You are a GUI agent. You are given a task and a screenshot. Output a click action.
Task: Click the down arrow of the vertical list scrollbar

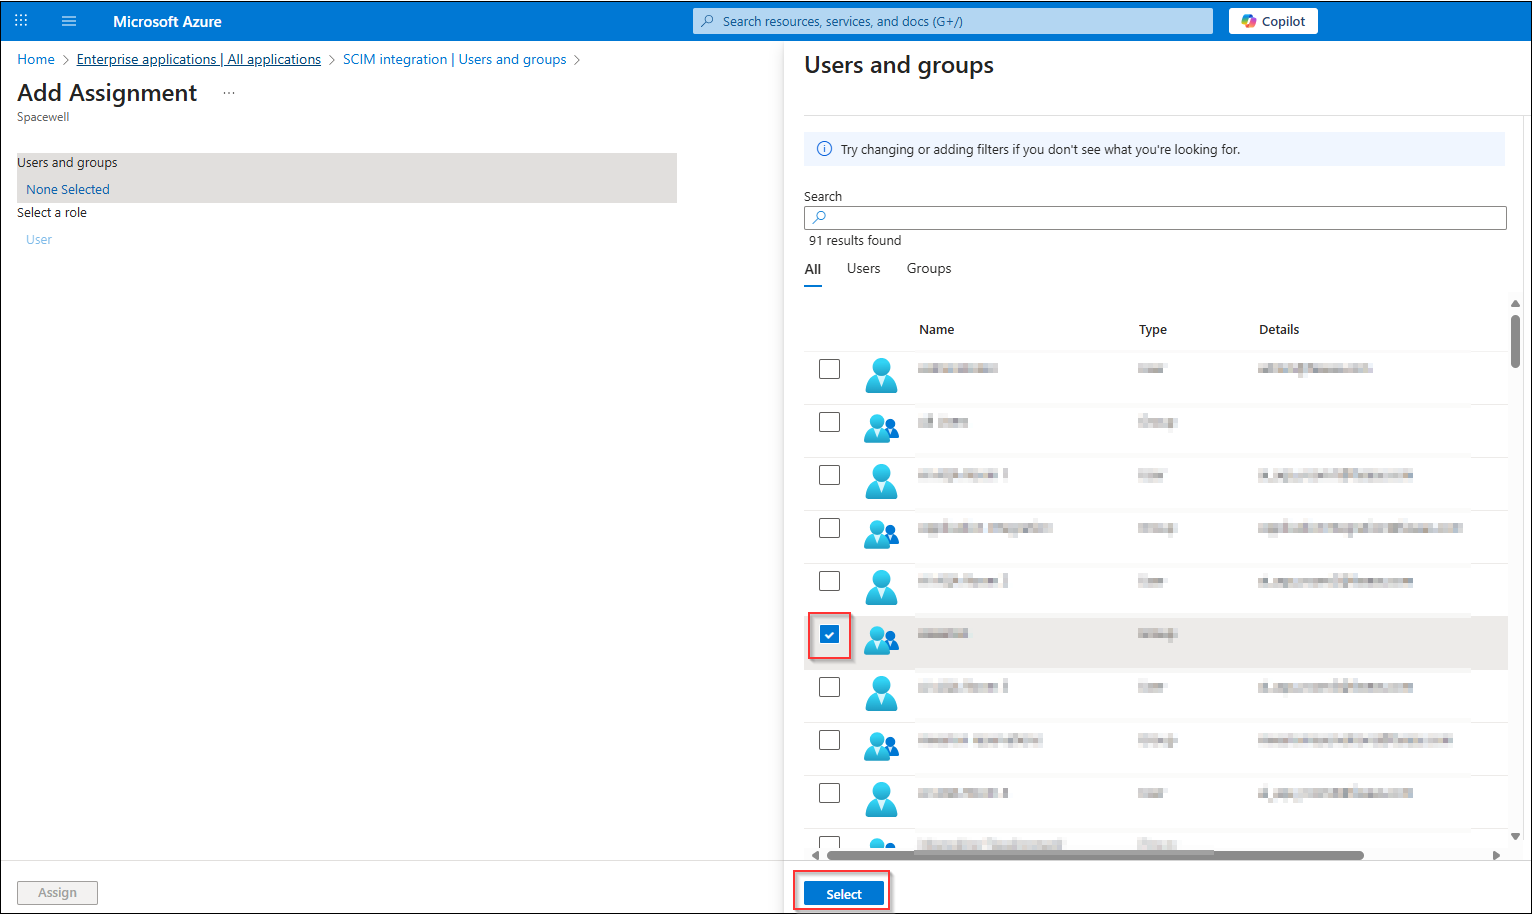[x=1515, y=836]
